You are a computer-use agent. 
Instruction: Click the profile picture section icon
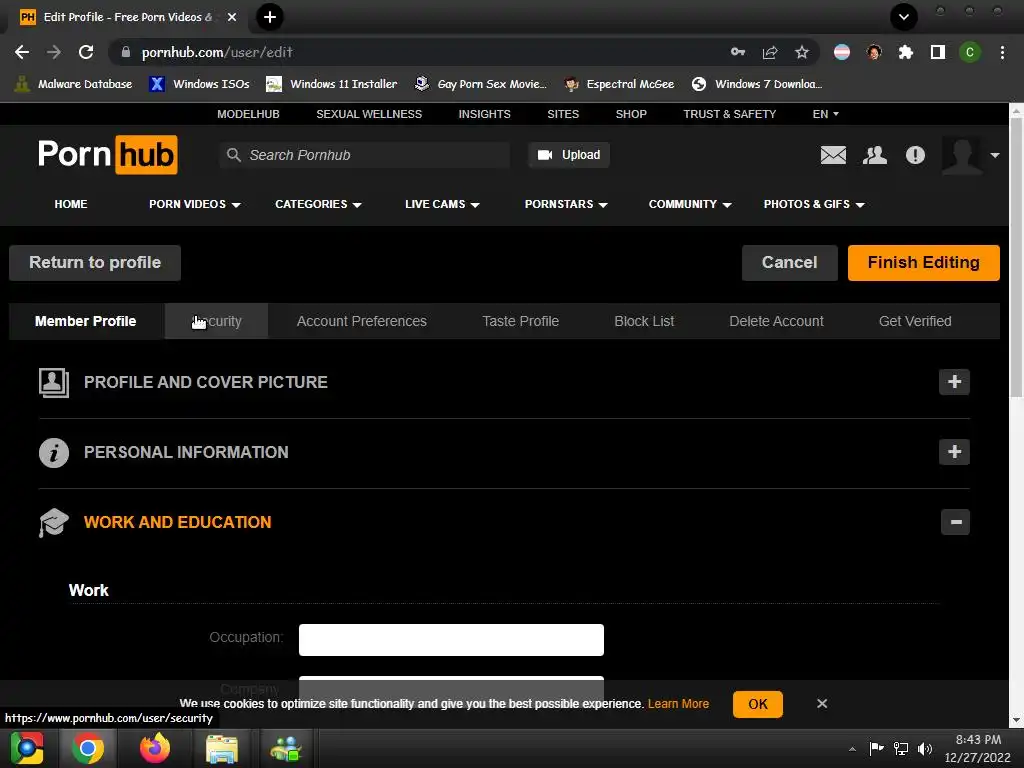point(54,383)
